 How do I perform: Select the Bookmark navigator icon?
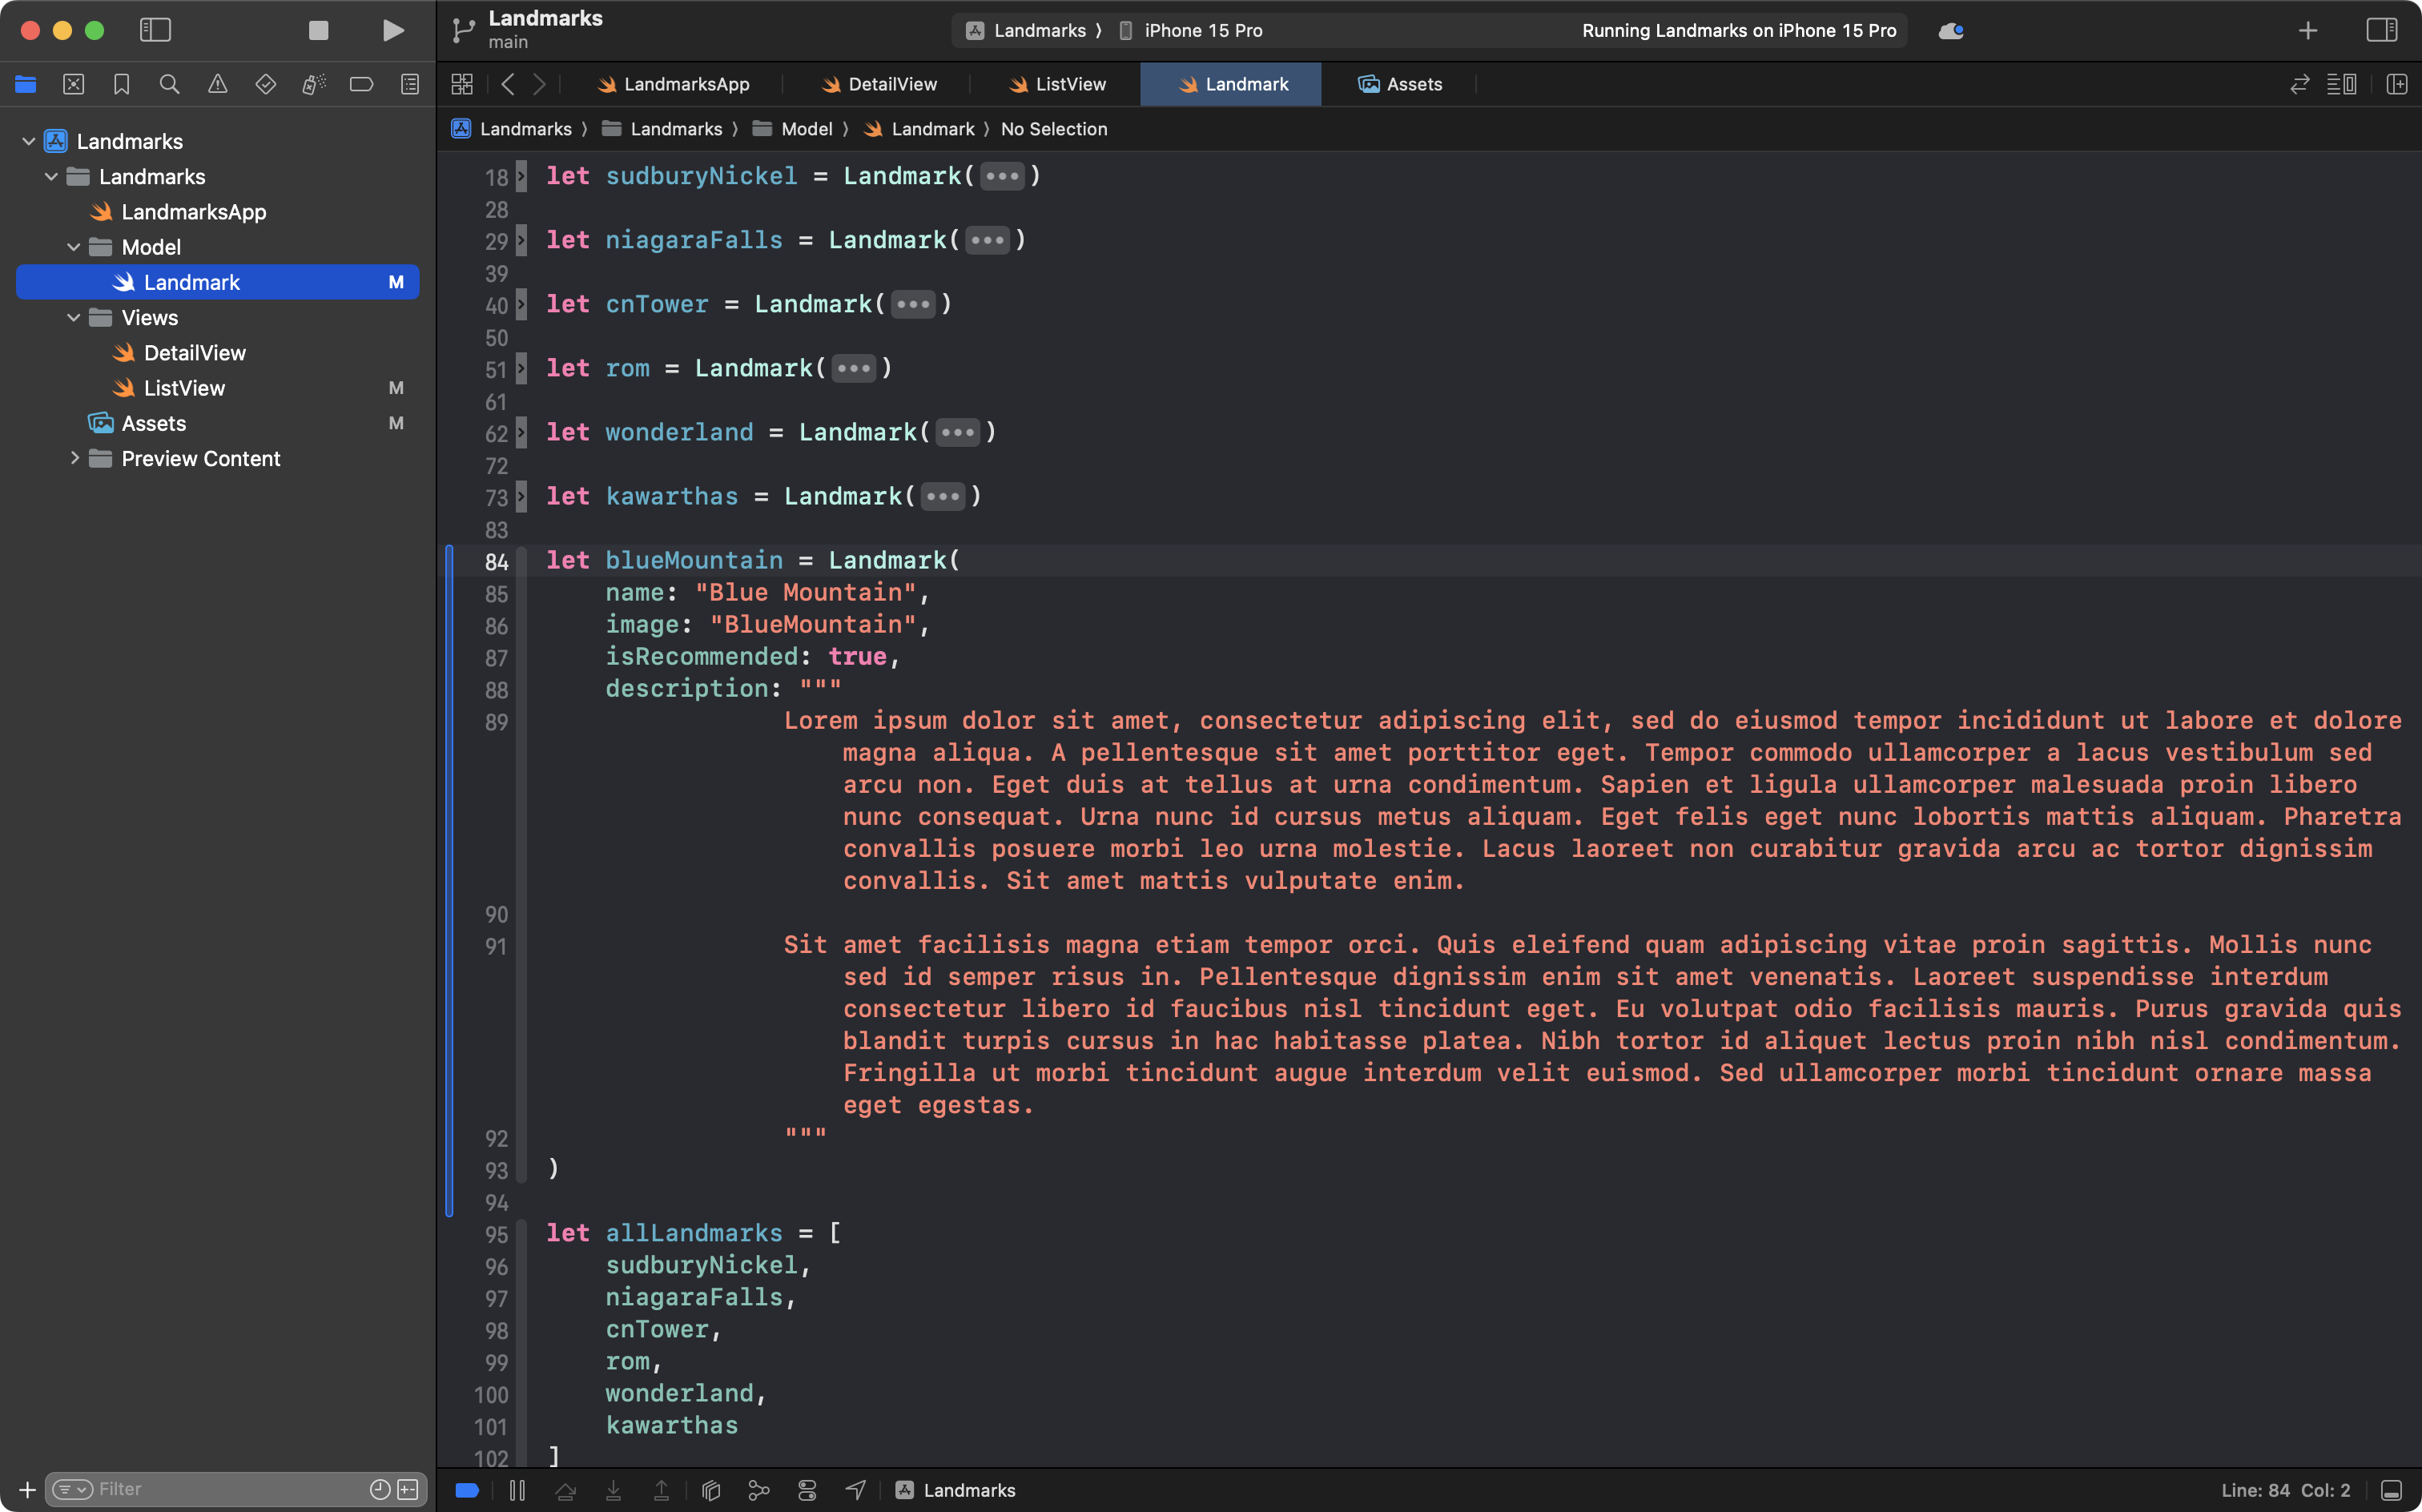(122, 84)
